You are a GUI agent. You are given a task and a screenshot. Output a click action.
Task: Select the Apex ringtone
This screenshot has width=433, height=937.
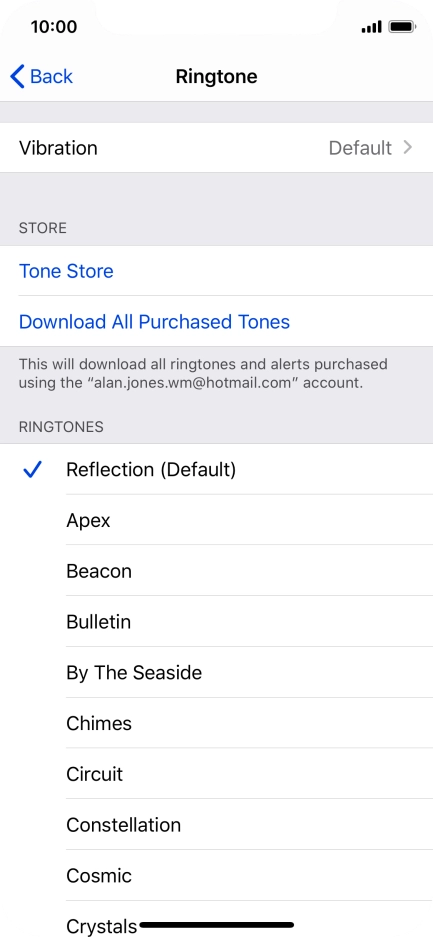click(x=216, y=520)
